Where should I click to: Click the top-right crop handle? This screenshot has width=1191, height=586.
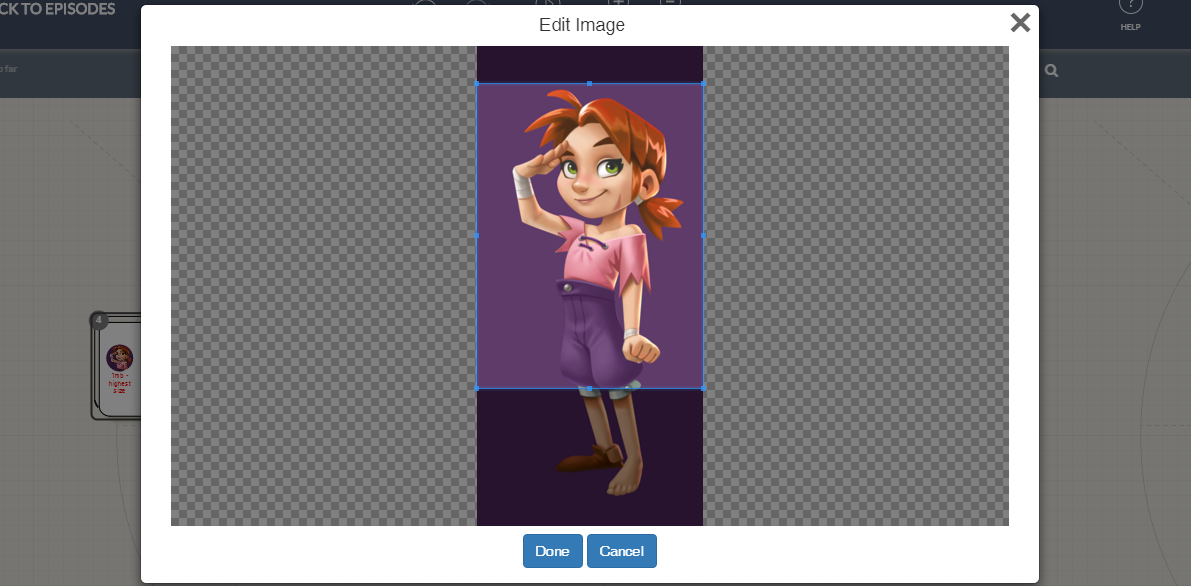pos(703,84)
